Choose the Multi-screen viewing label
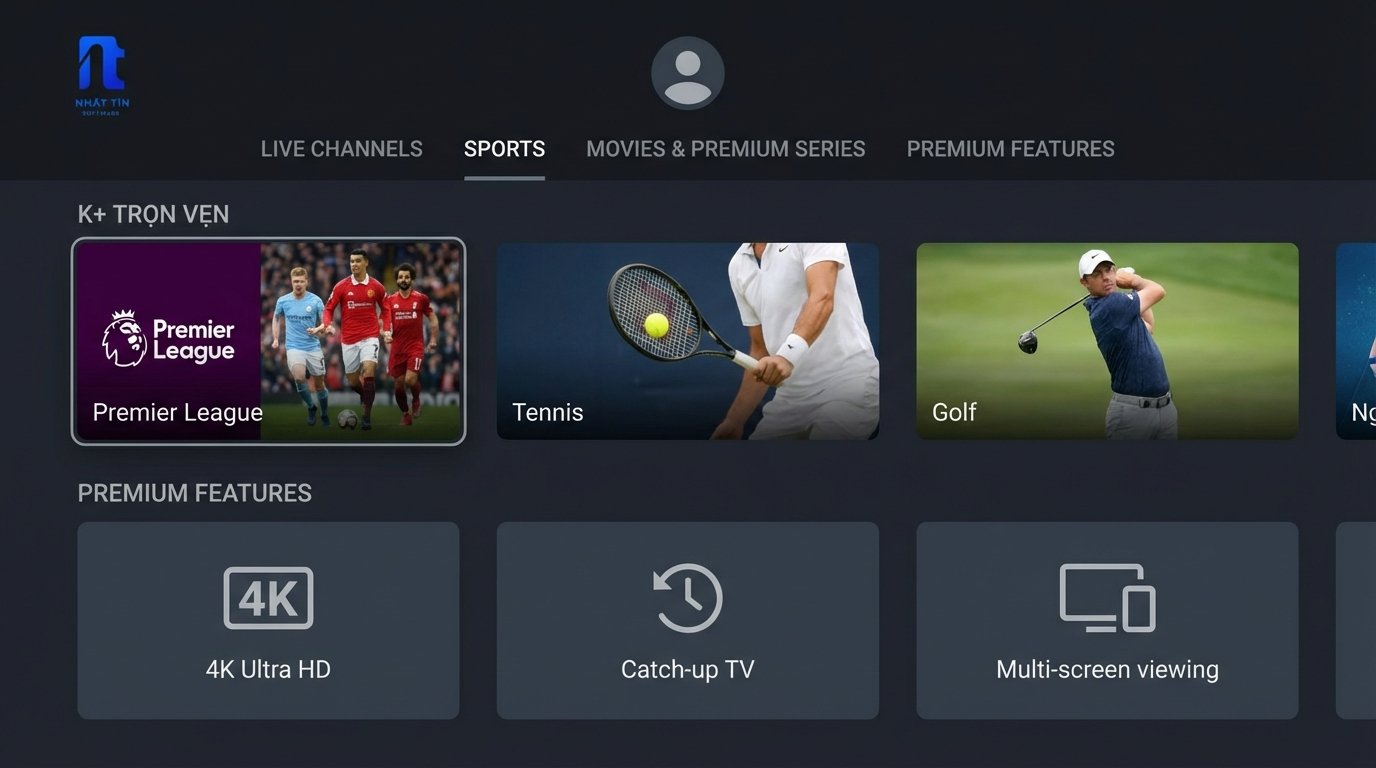 [x=1107, y=669]
